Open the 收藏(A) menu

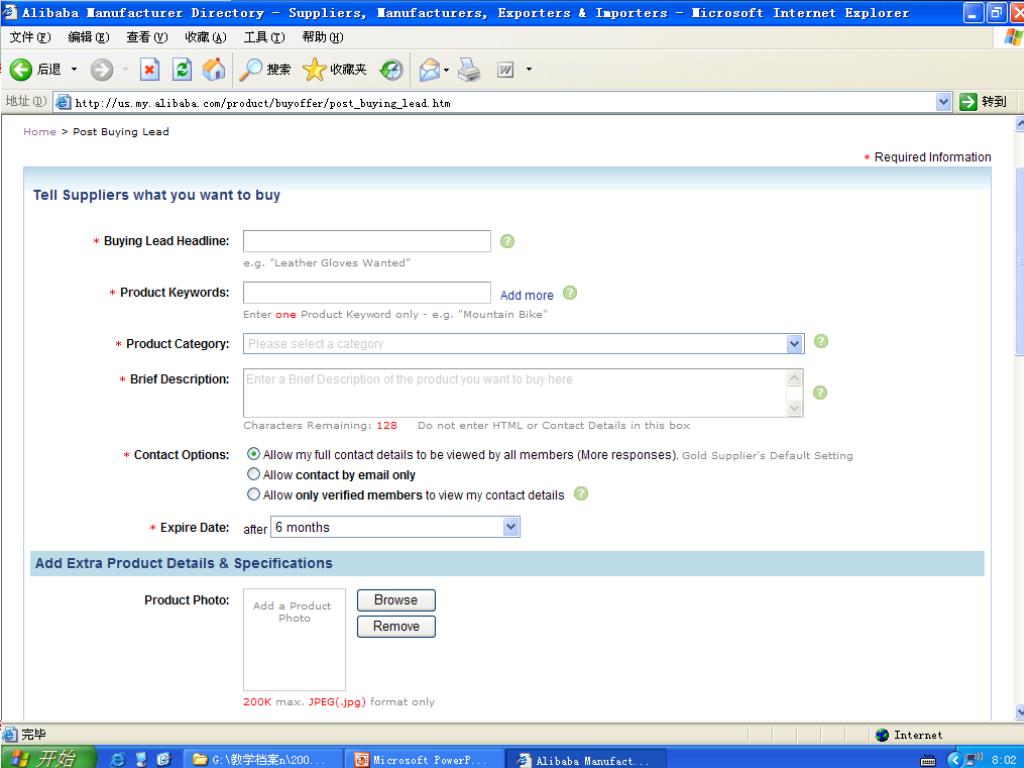206,37
